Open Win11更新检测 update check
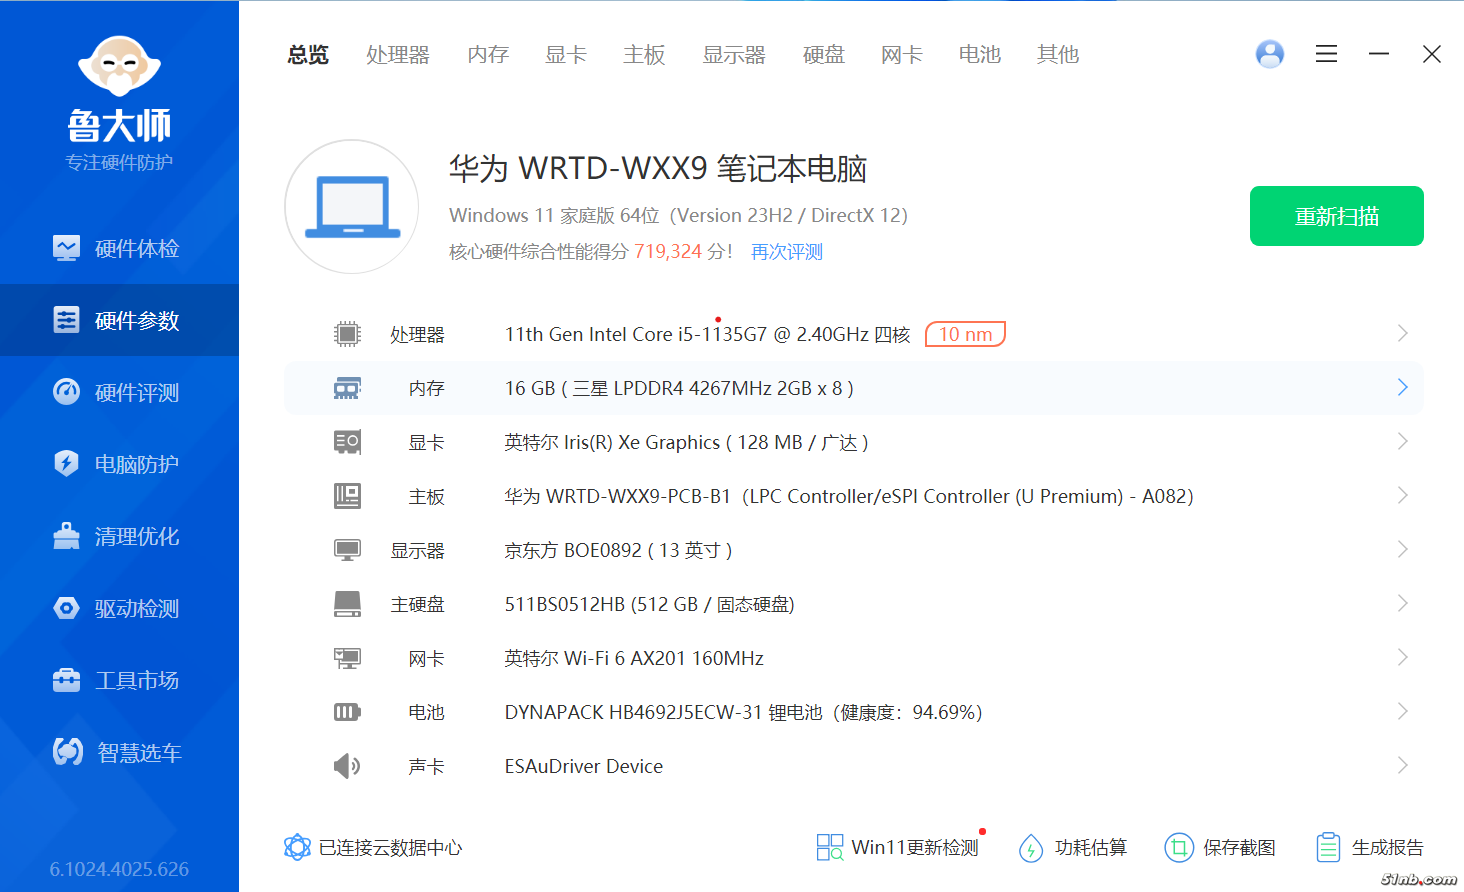 tap(898, 848)
